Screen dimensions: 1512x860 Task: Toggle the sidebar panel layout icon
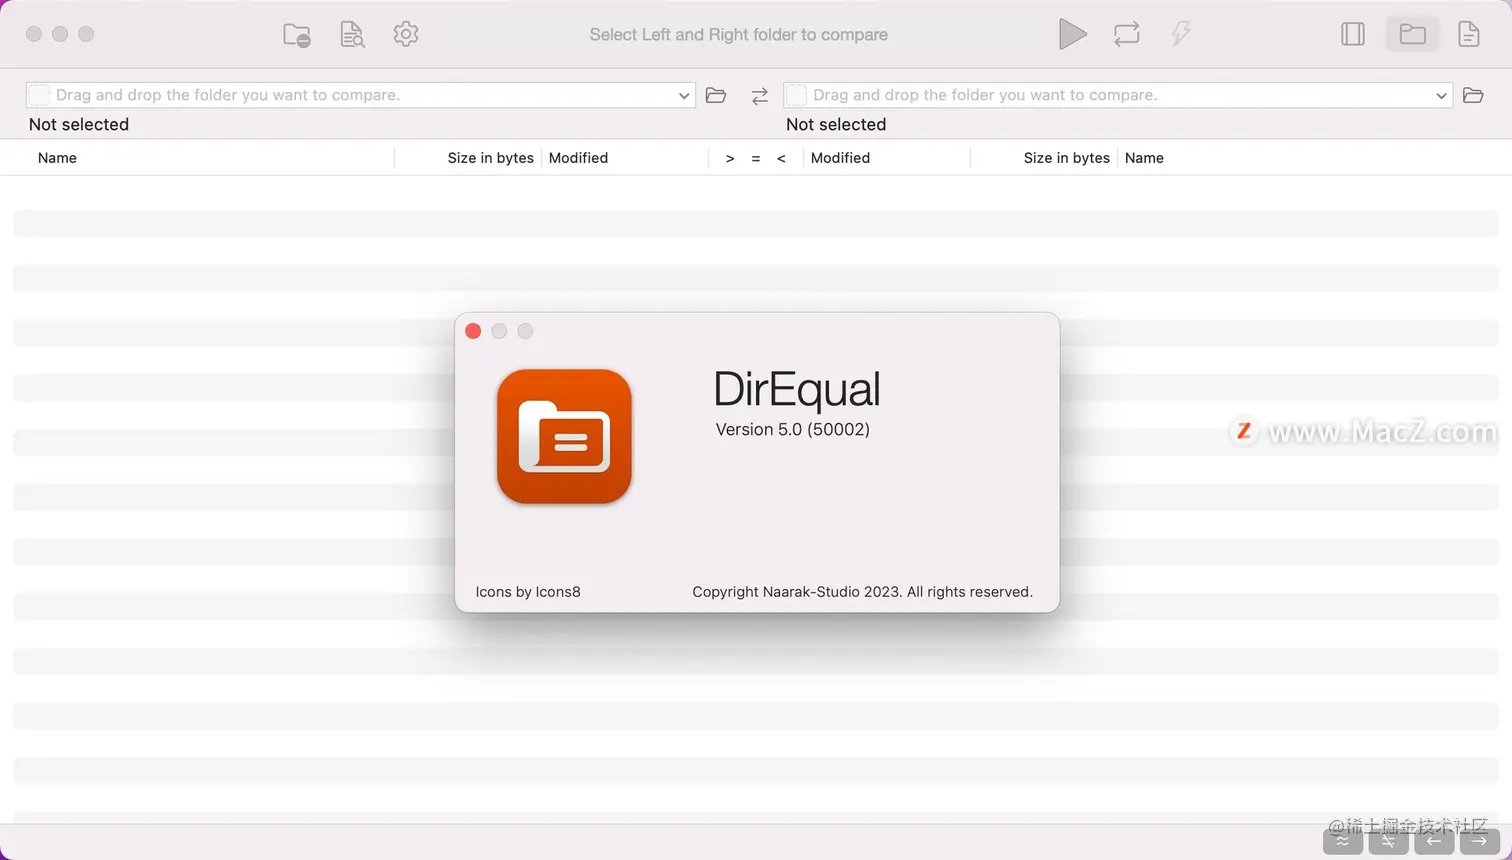point(1353,34)
